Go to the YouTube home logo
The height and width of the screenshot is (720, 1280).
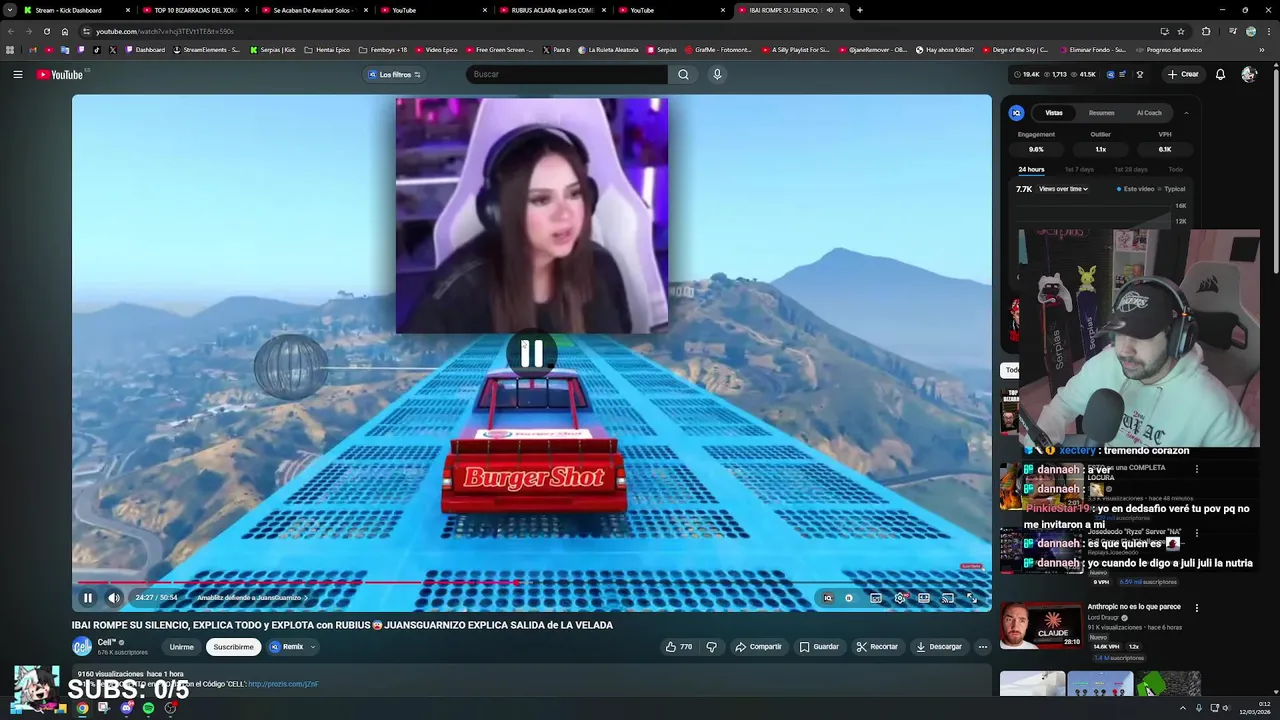click(60, 74)
